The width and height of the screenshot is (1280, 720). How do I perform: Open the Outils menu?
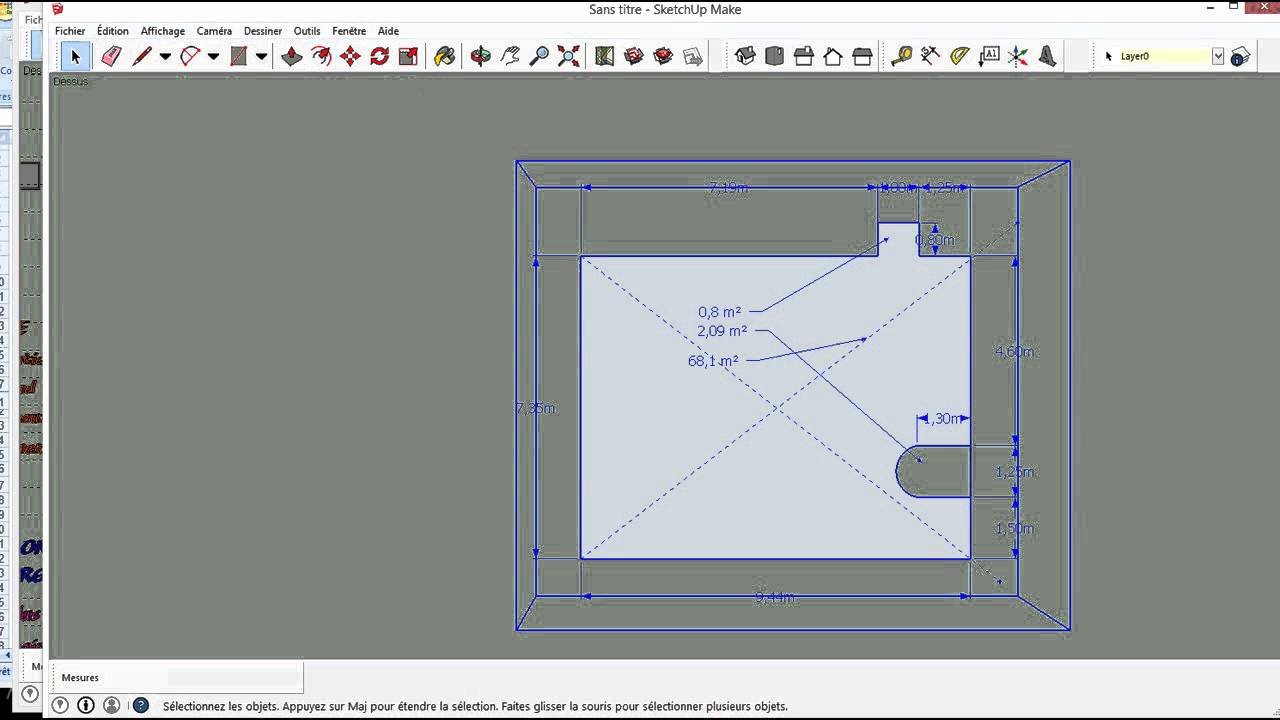pyautogui.click(x=307, y=31)
